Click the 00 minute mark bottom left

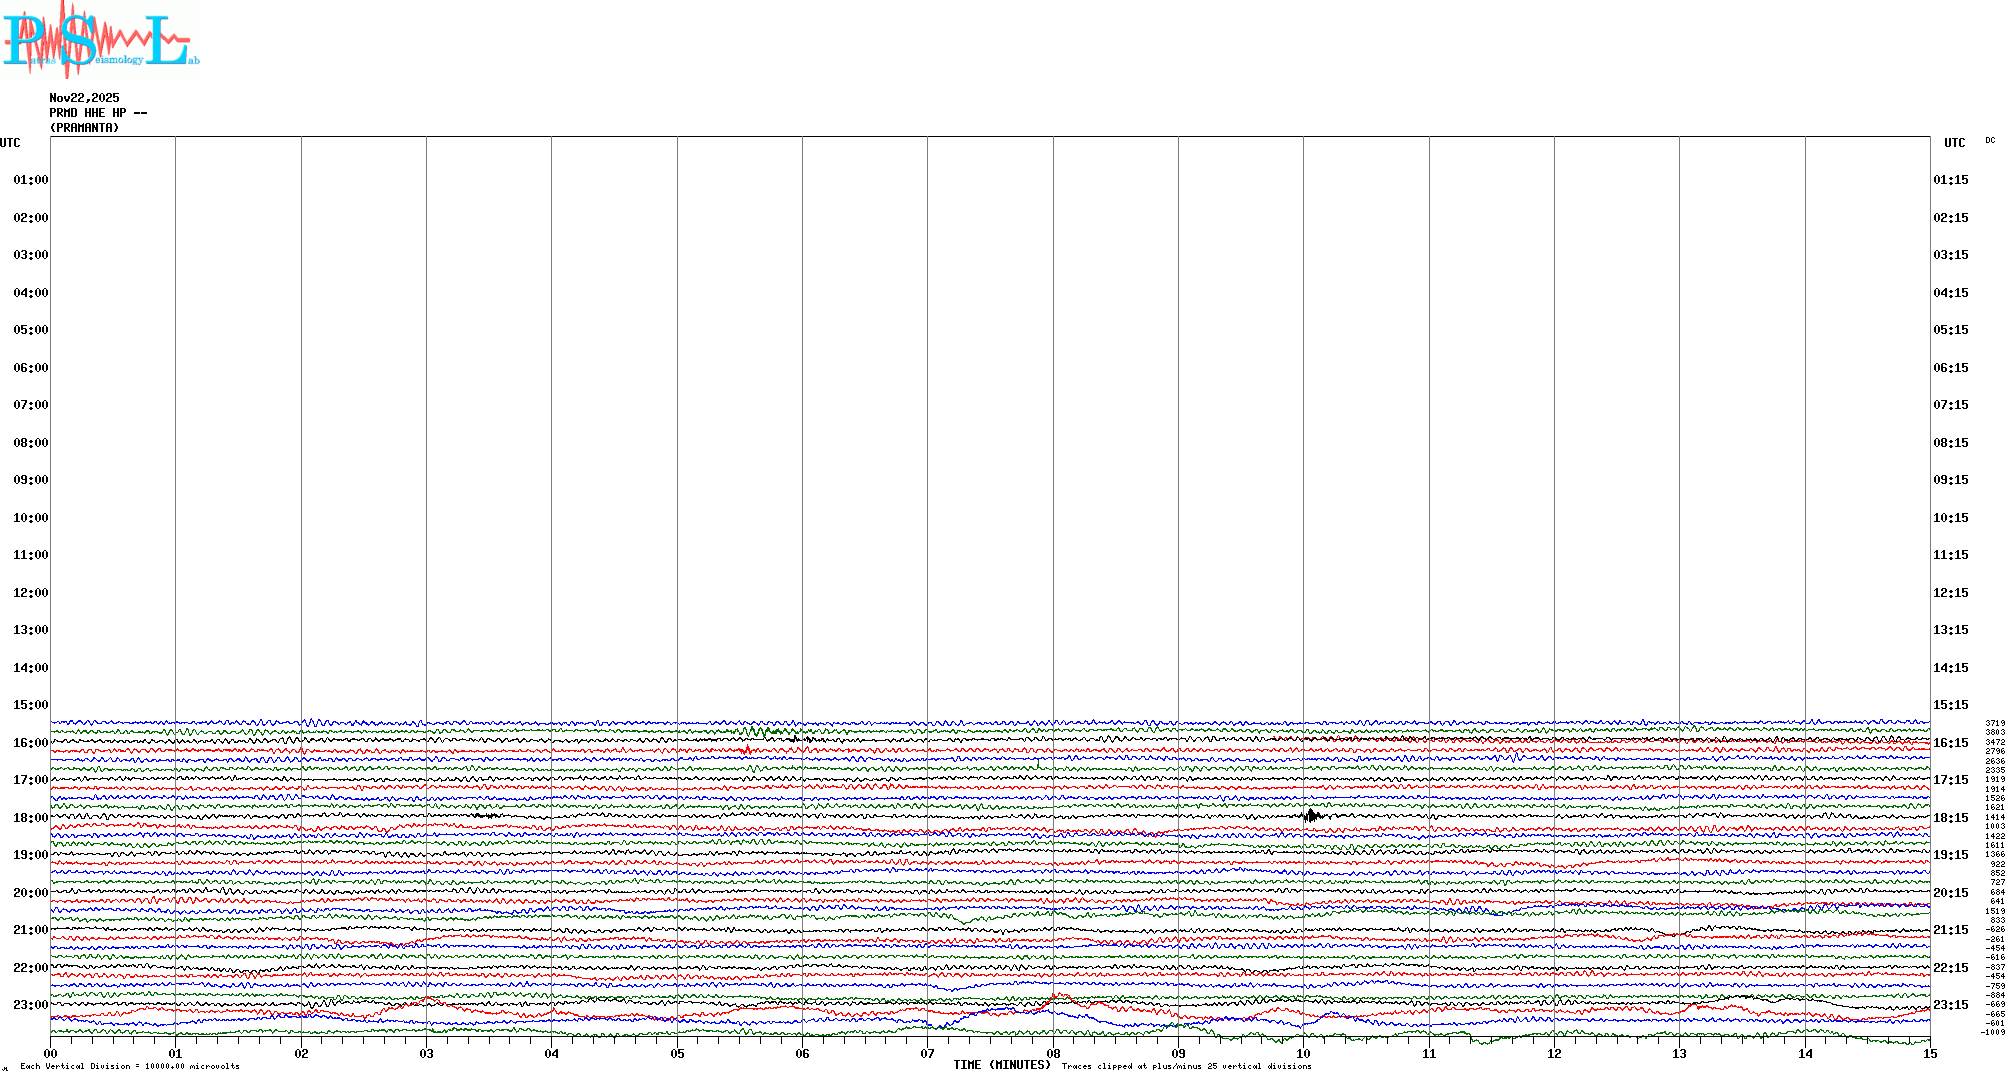[51, 1053]
